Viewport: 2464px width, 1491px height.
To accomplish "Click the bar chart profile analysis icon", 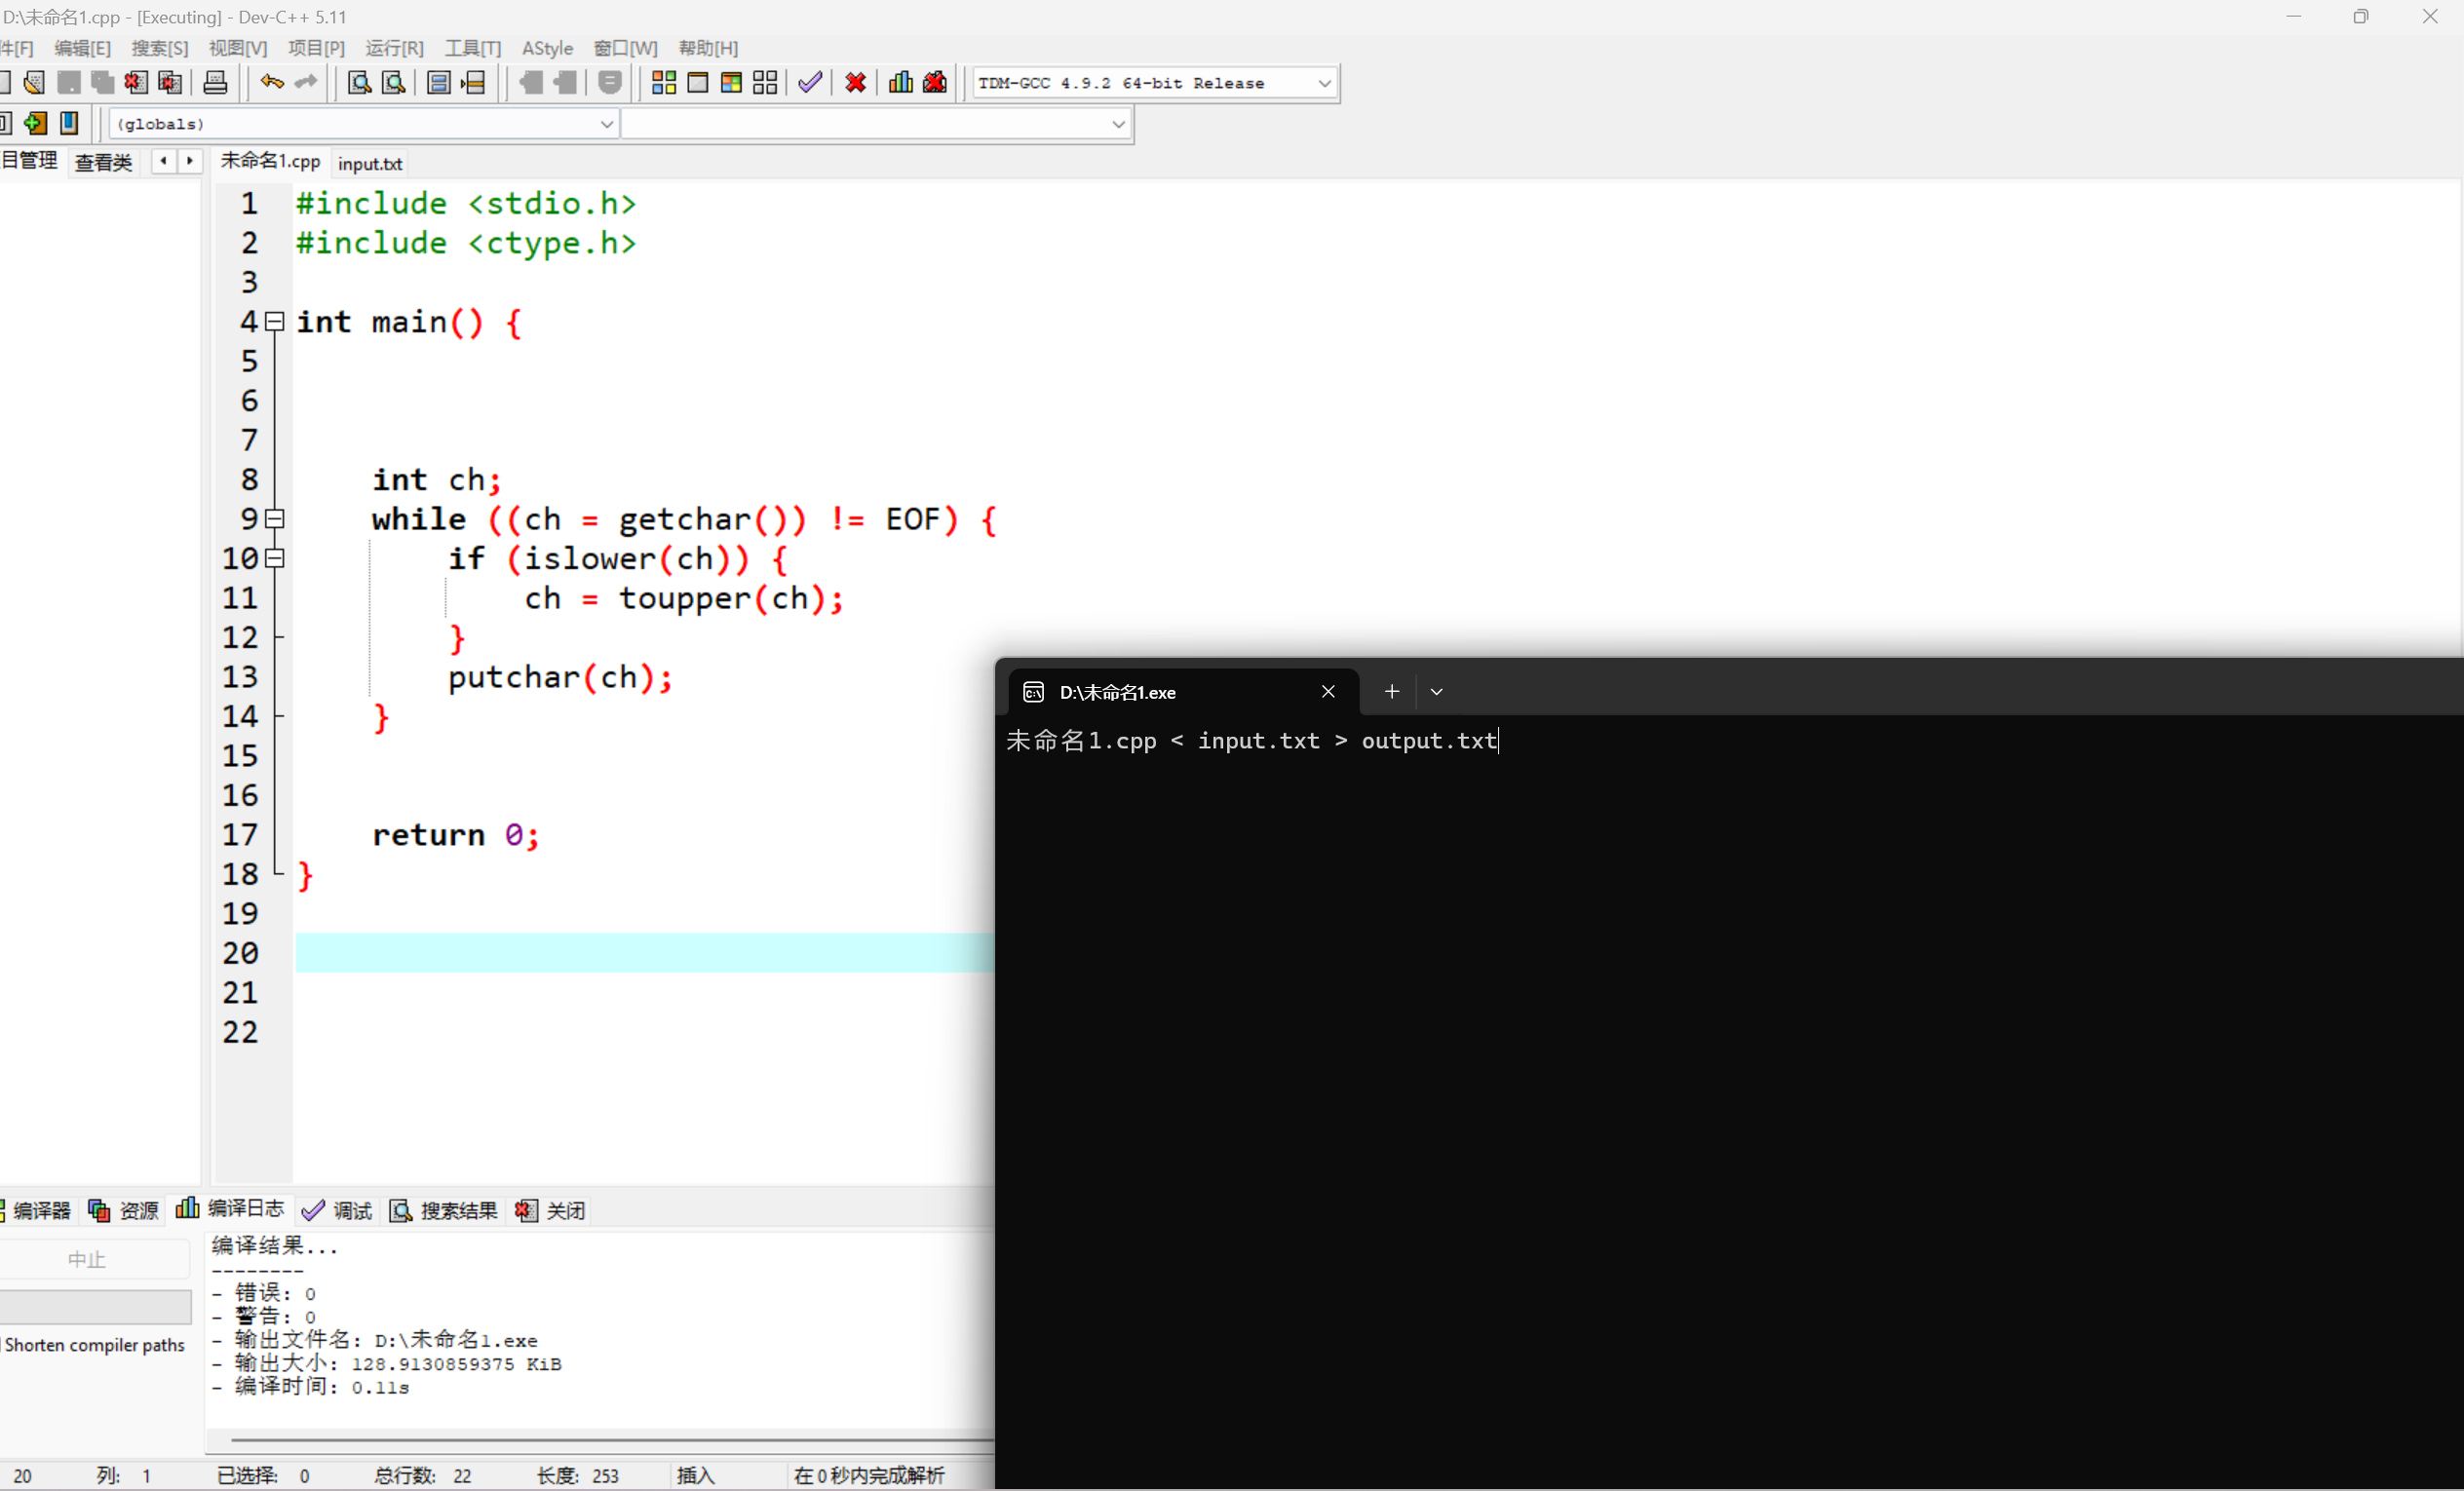I will click(x=900, y=83).
